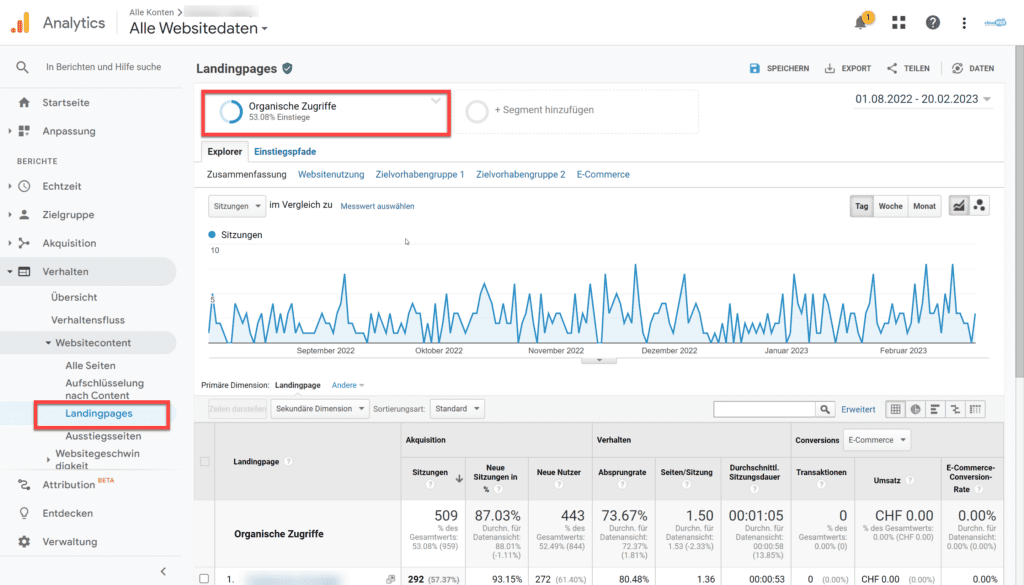
Task: Switch to the Einstiegspfade tab
Action: tap(285, 151)
